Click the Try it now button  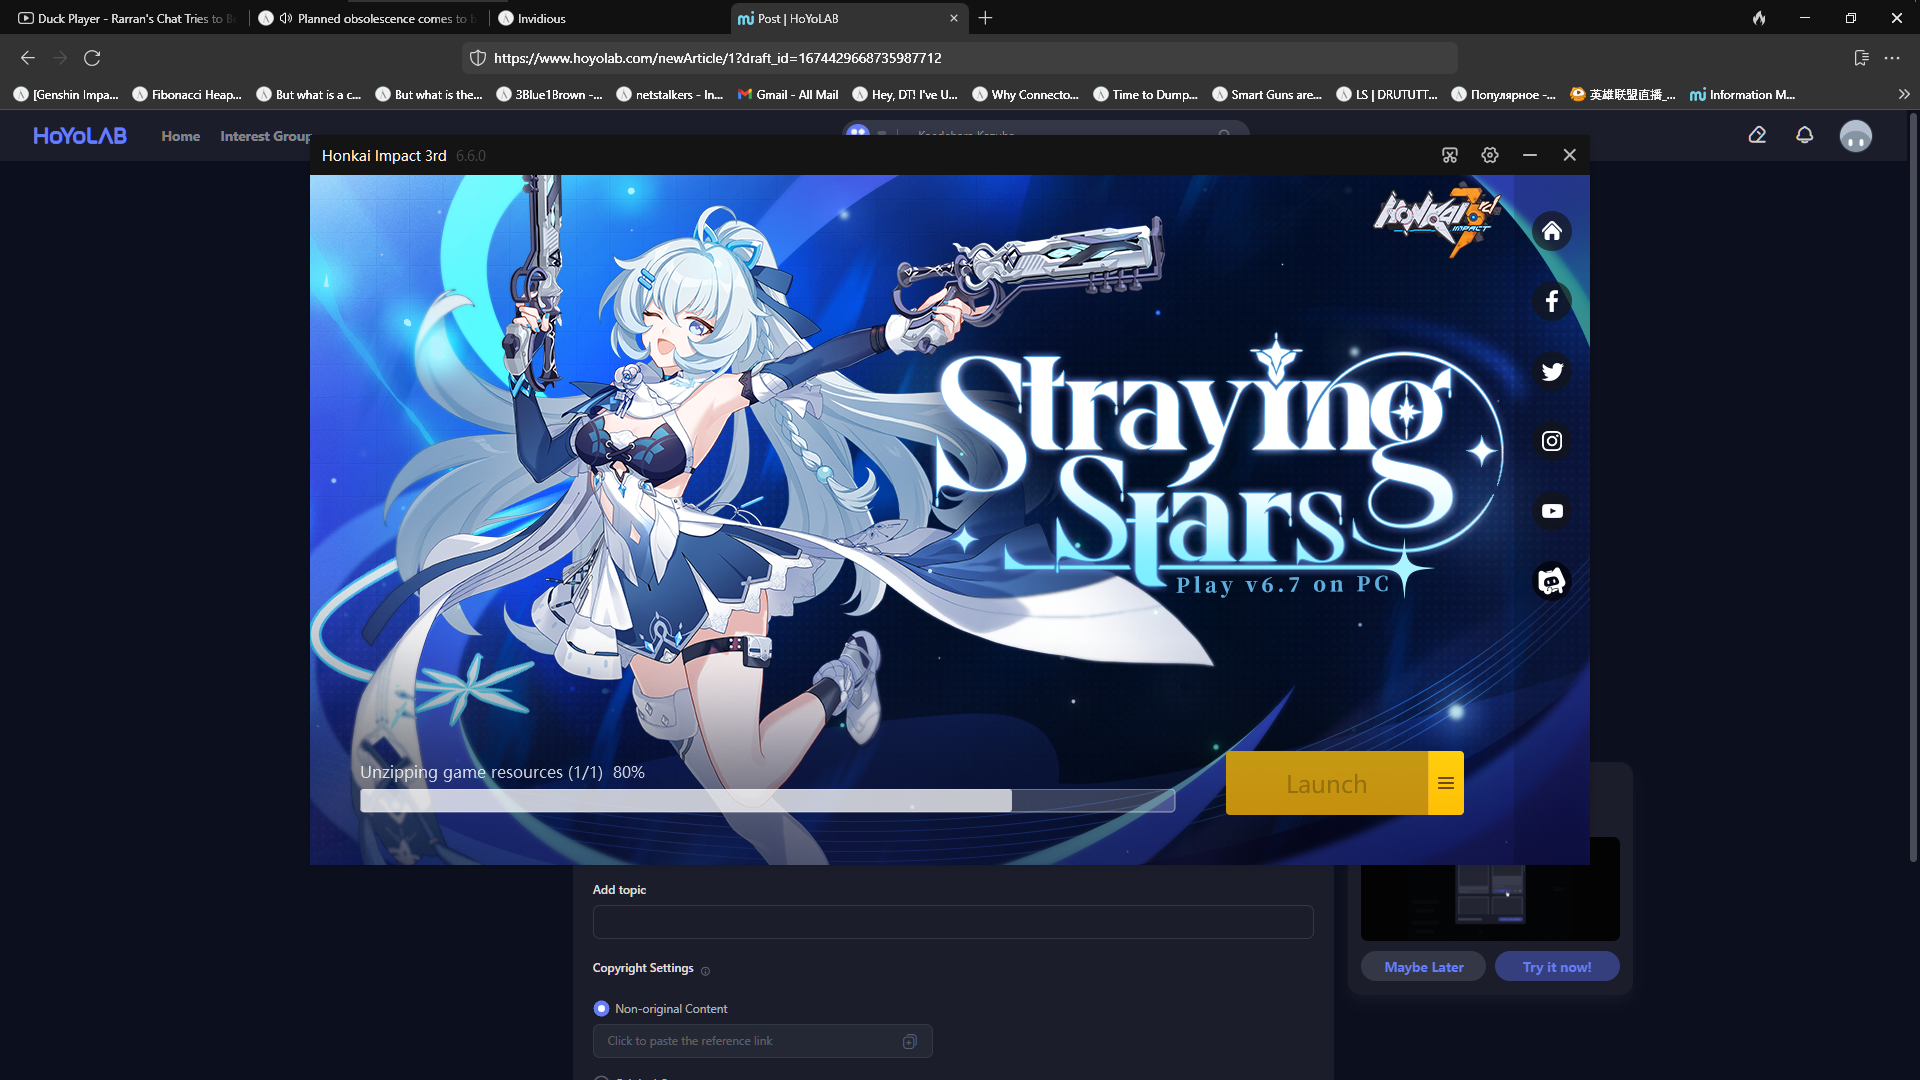click(1556, 966)
